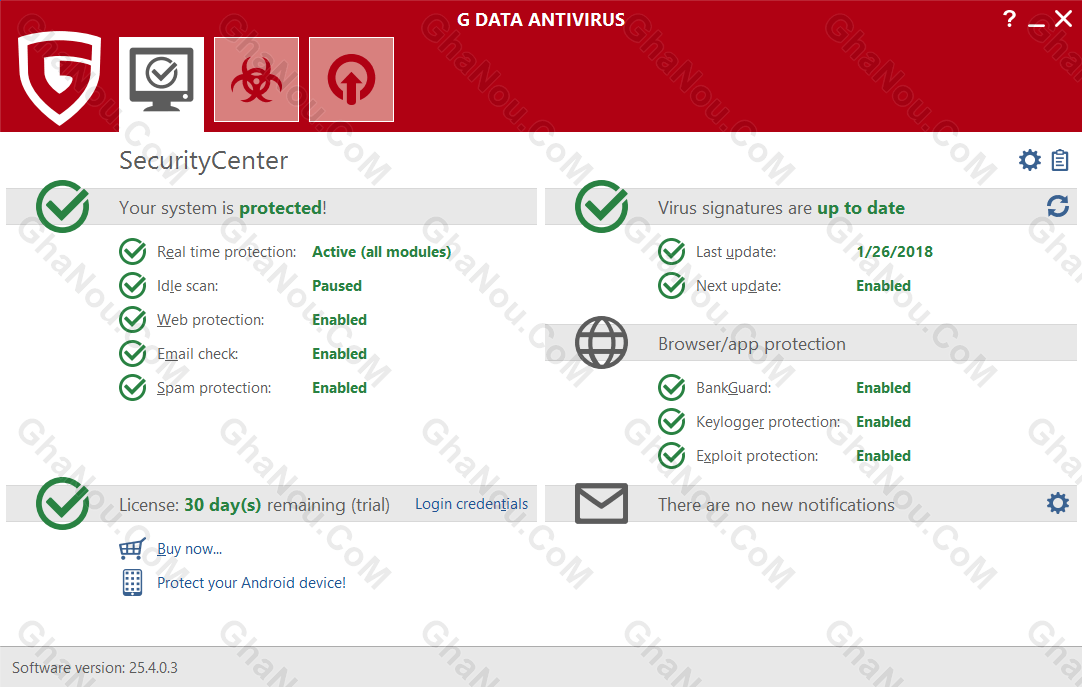Viewport: 1082px width, 687px height.
Task: Open Web protection options
Action: point(210,319)
